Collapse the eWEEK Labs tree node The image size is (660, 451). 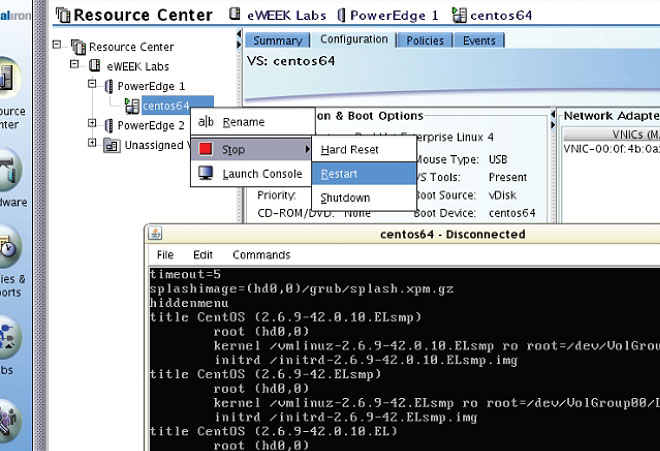coord(76,65)
